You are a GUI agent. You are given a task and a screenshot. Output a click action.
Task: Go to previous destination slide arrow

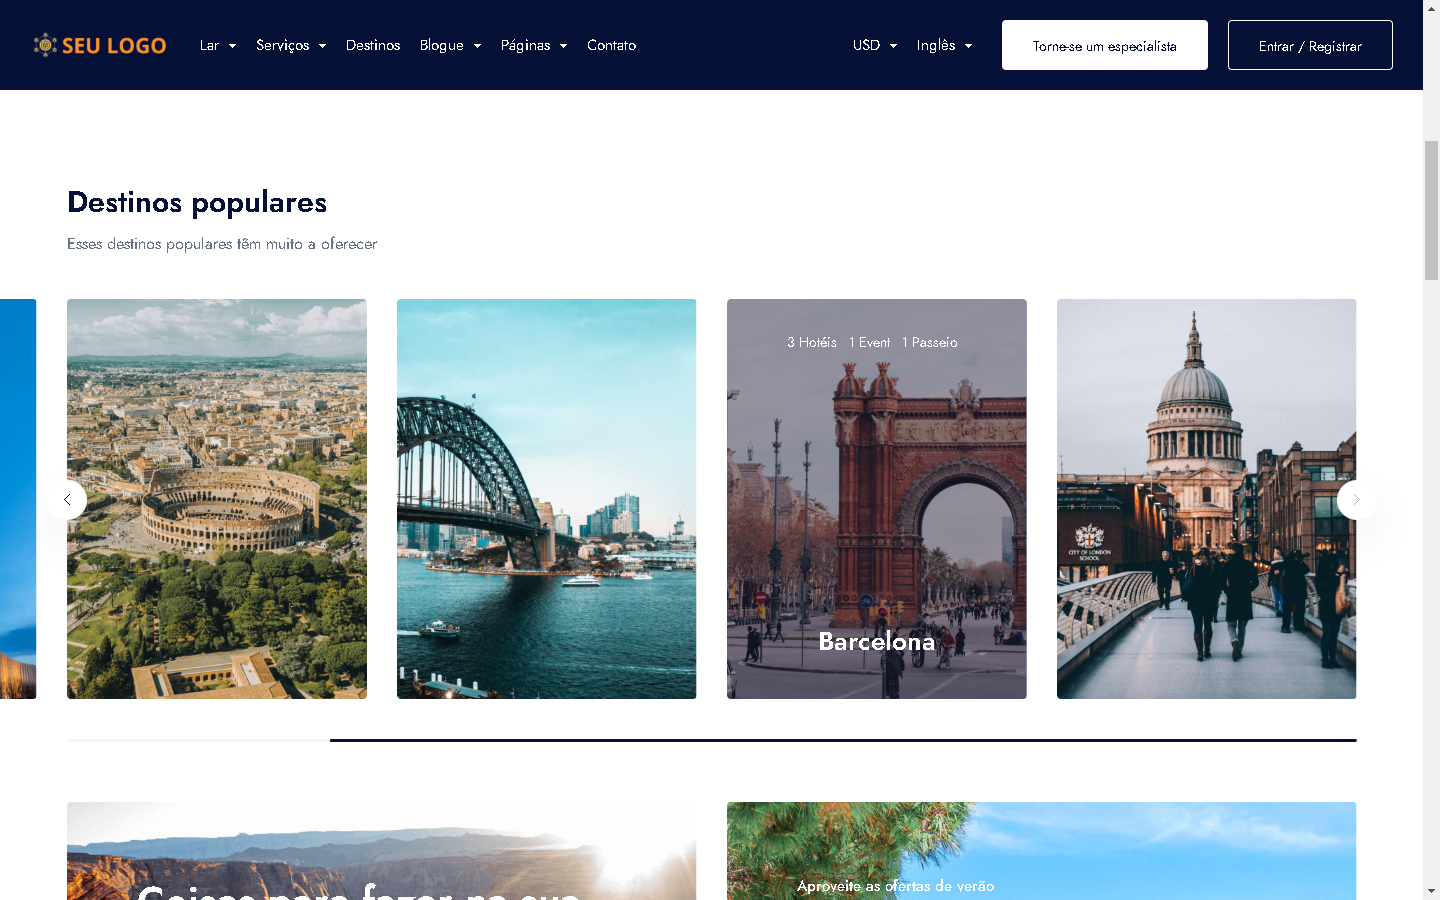67,499
